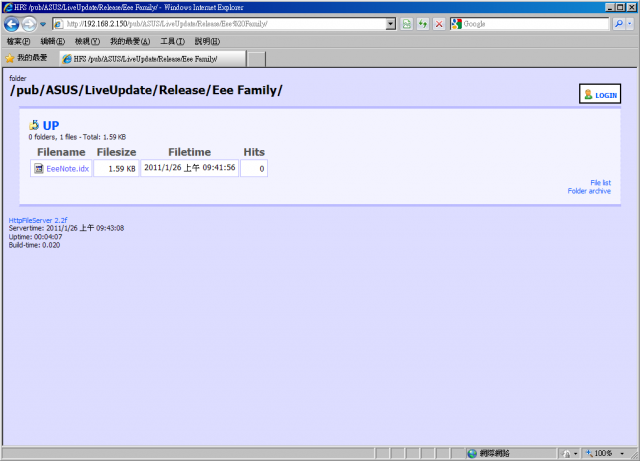Sort by the Filetime column header
The width and height of the screenshot is (640, 461).
(190, 152)
